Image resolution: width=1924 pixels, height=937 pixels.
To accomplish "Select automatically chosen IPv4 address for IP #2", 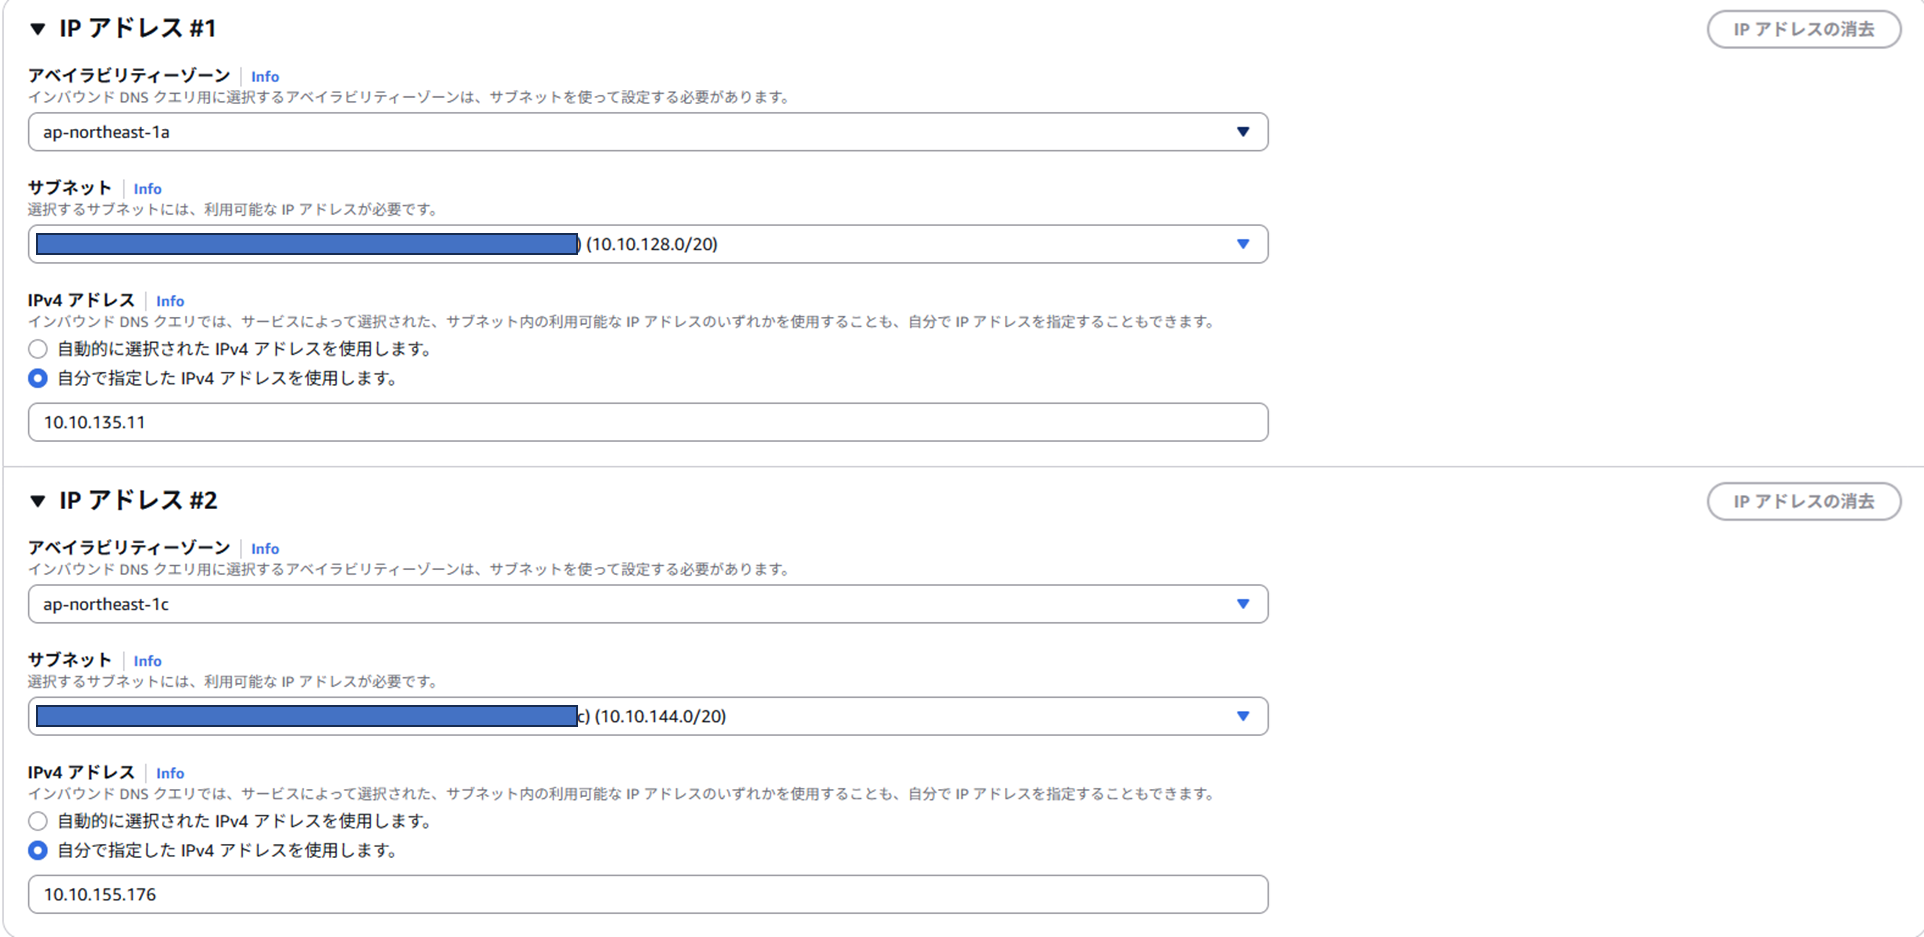I will click(38, 821).
